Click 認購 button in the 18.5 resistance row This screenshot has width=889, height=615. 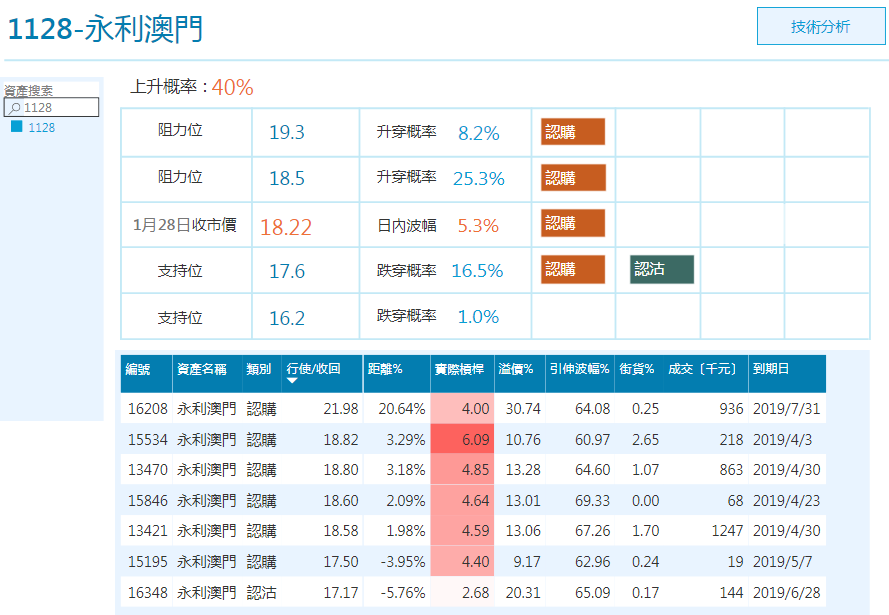coord(573,177)
